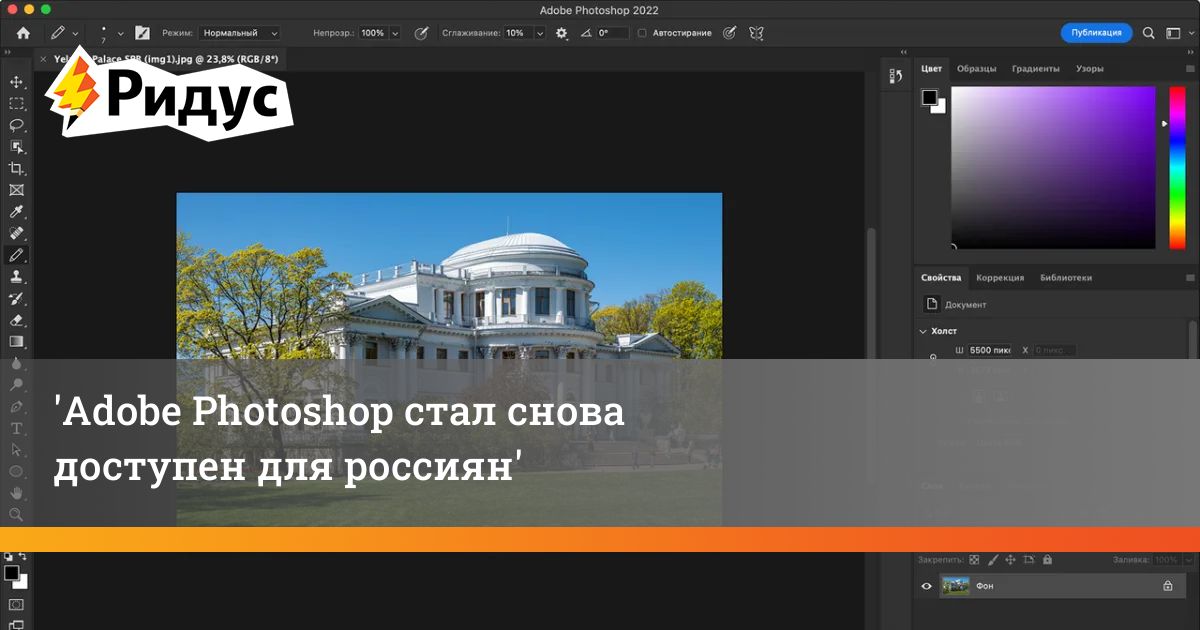Image resolution: width=1200 pixels, height=630 pixels.
Task: Open the tool preset picker chevron
Action: tap(76, 33)
